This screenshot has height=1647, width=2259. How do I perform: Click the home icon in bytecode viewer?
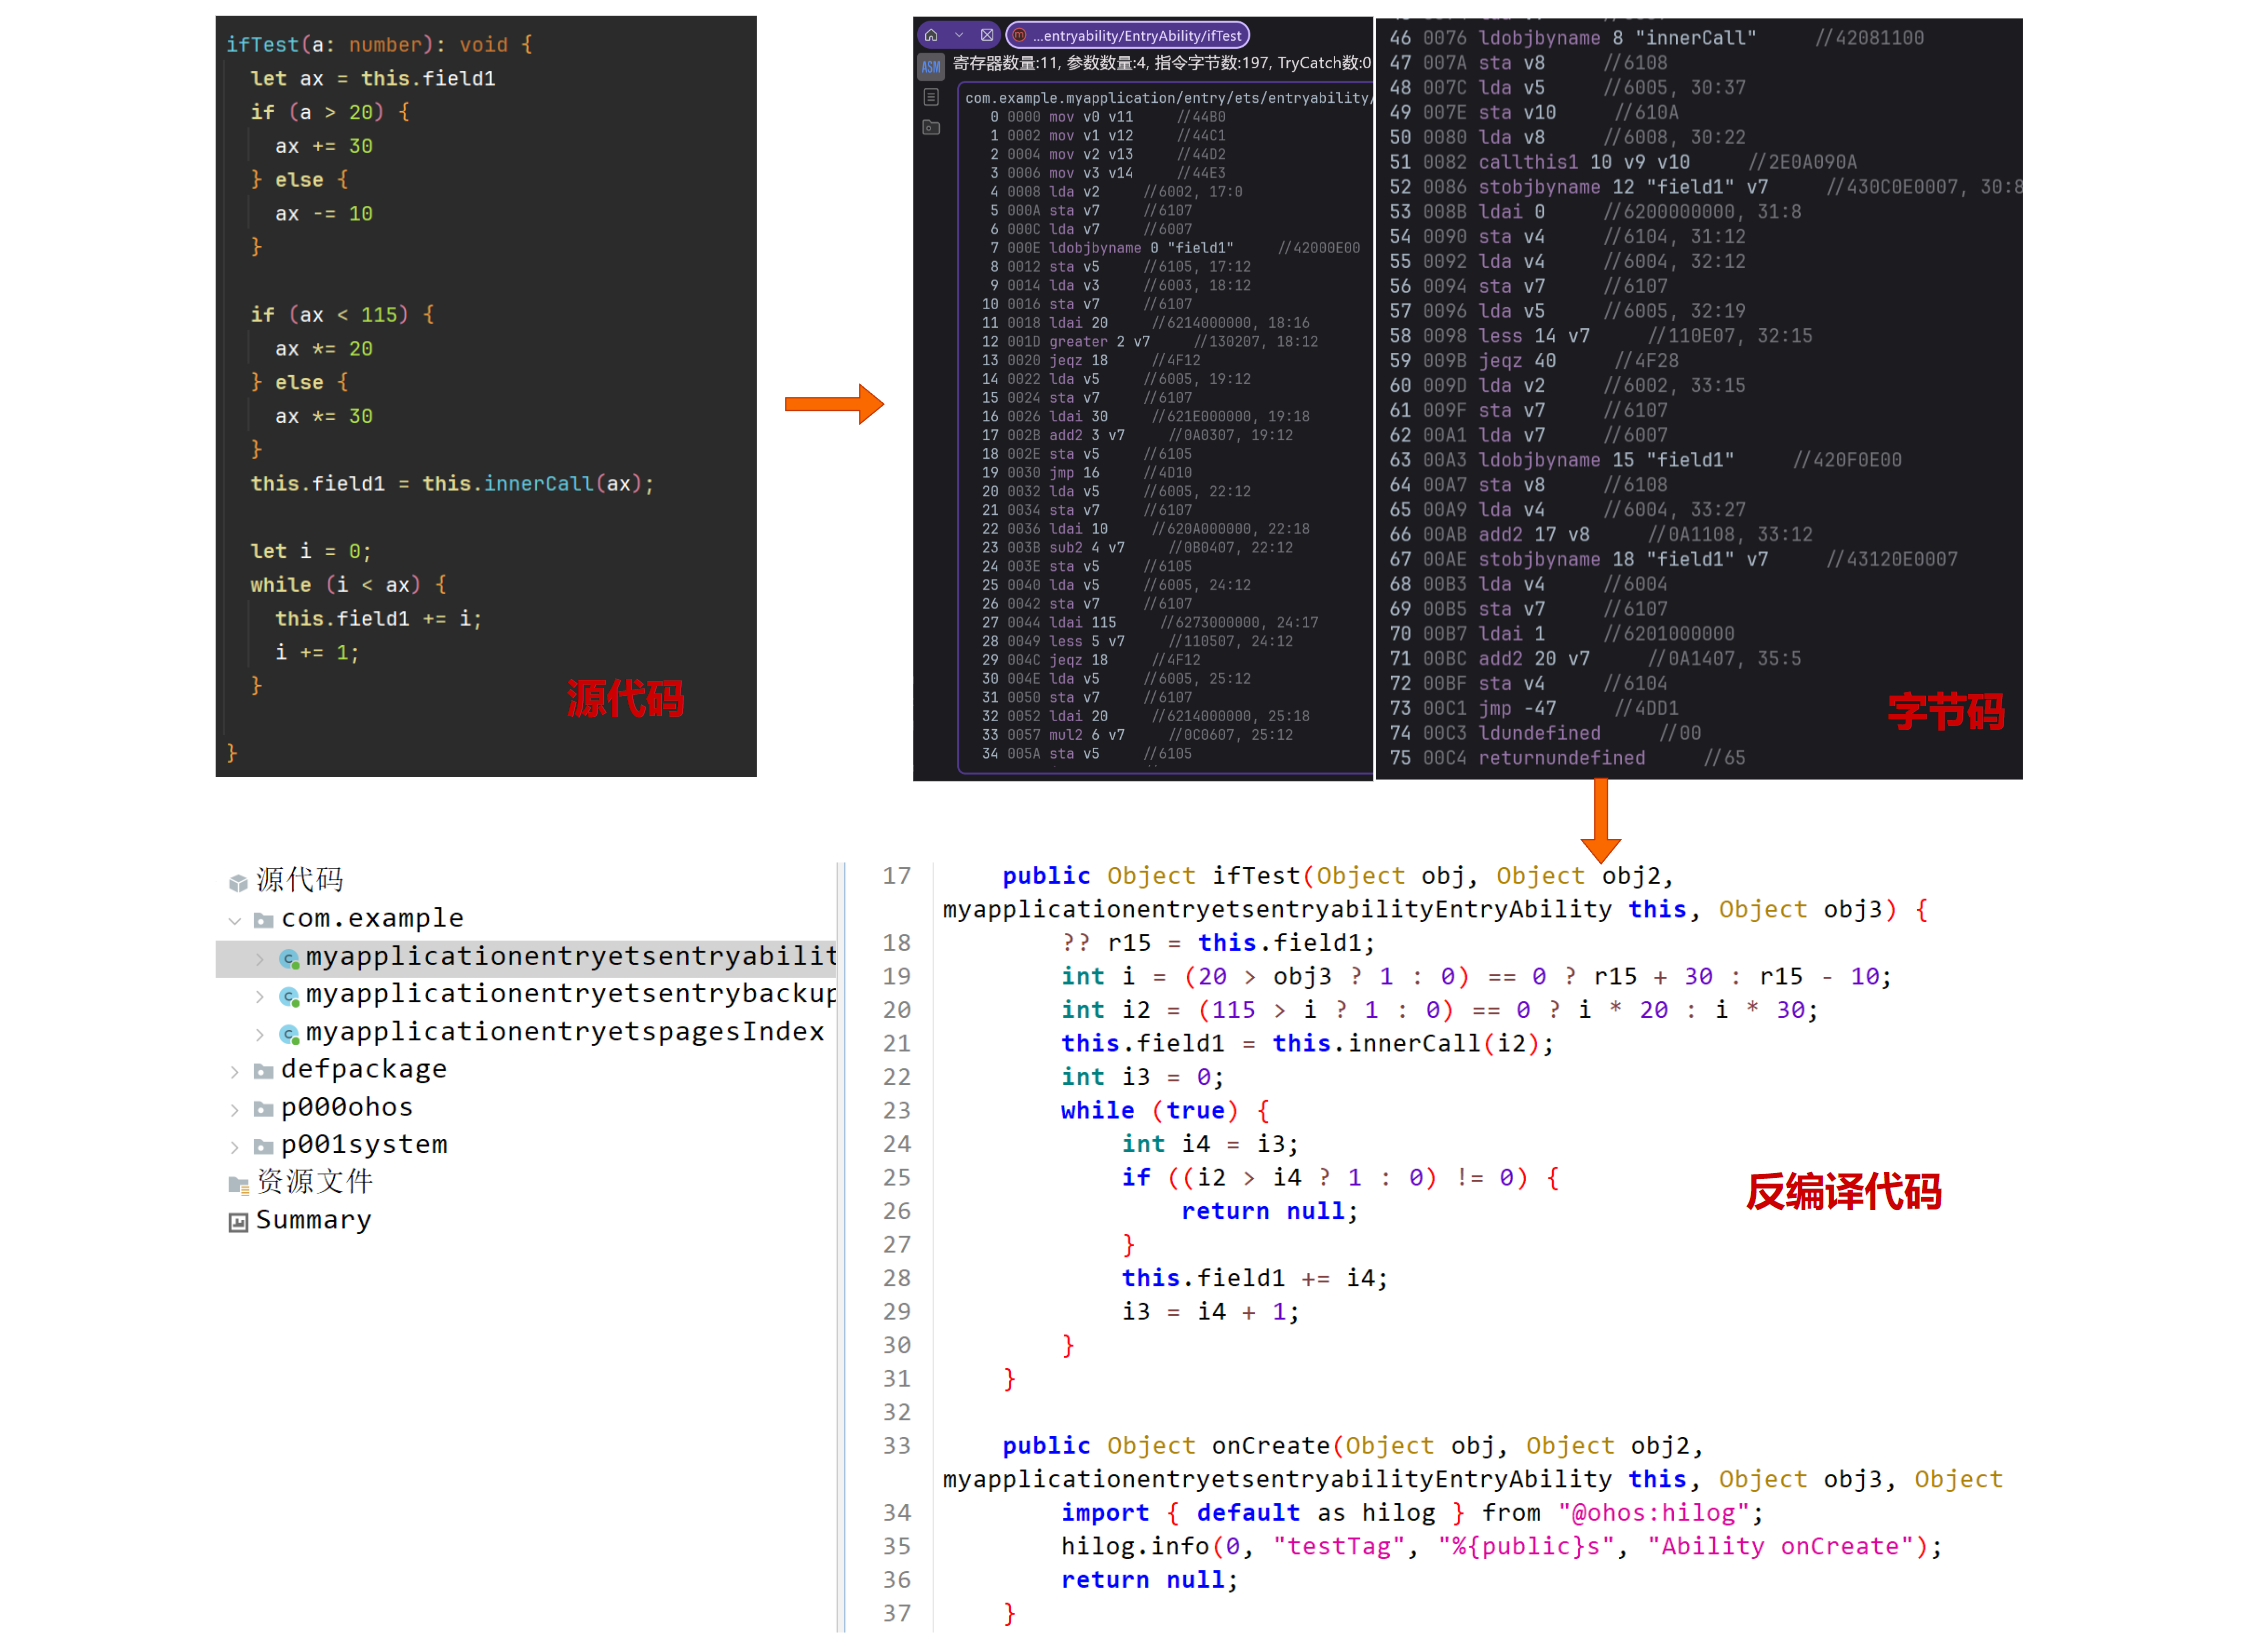[x=931, y=35]
